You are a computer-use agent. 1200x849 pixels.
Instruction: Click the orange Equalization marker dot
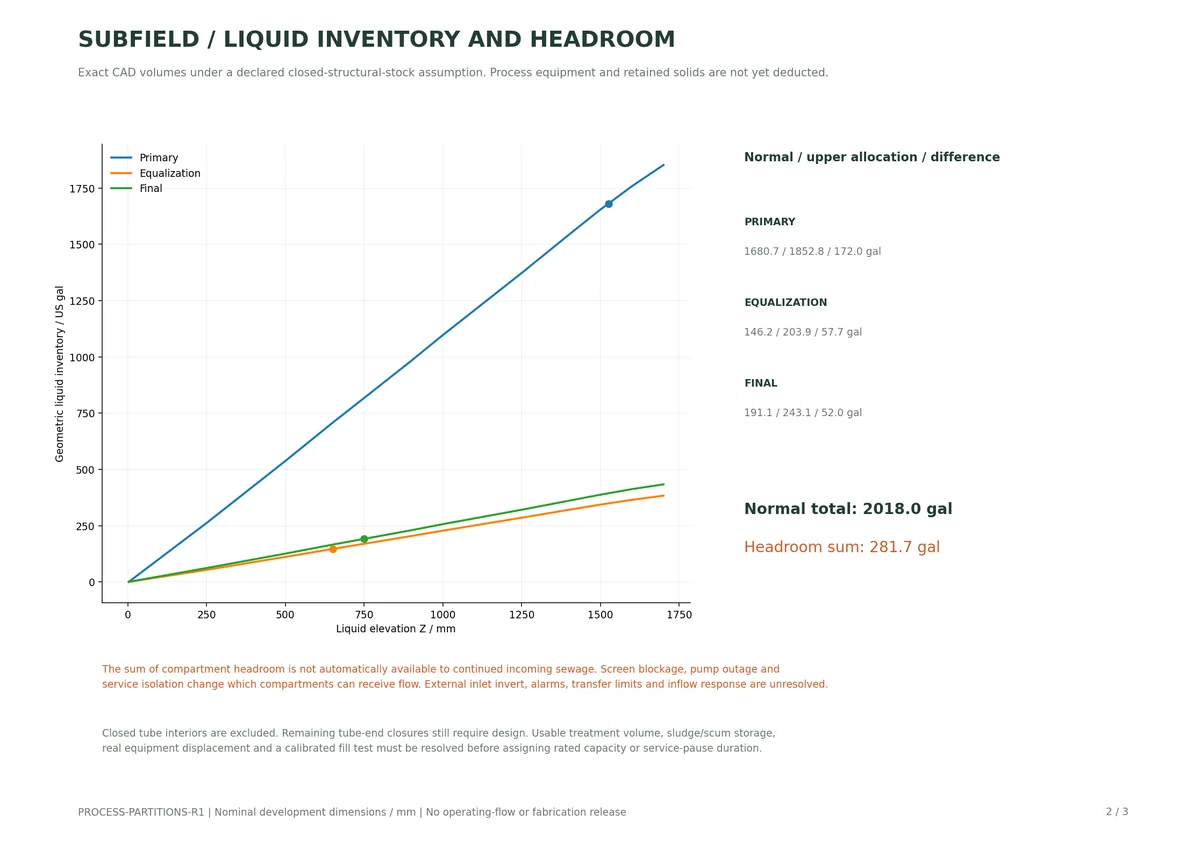click(333, 549)
